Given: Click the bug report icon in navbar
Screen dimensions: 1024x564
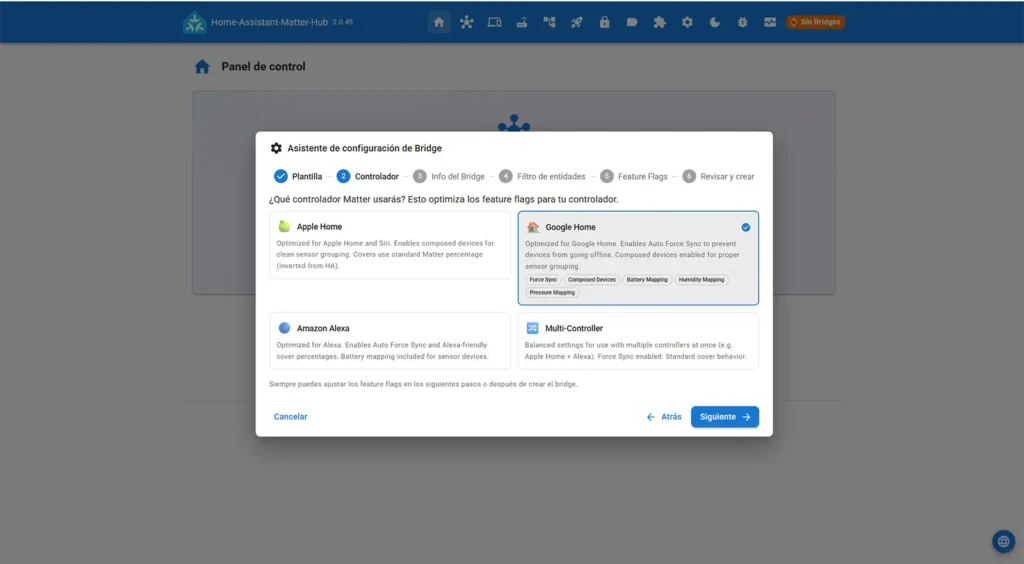Looking at the screenshot, I should tap(743, 22).
